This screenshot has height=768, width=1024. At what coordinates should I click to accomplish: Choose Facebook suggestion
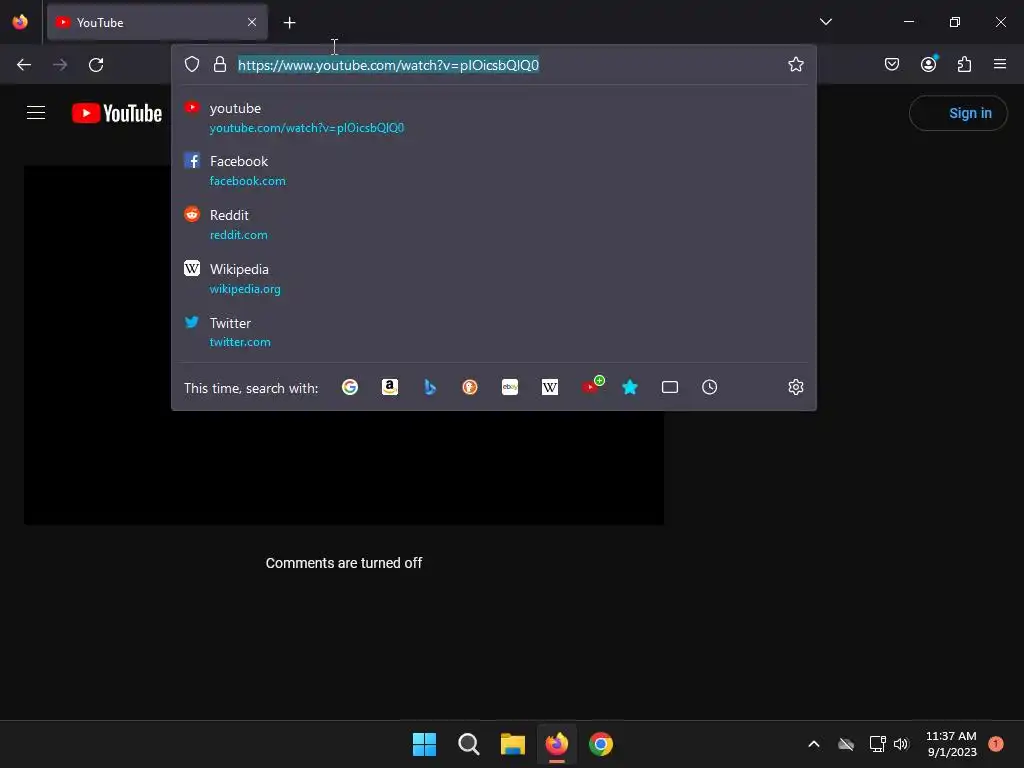(494, 170)
